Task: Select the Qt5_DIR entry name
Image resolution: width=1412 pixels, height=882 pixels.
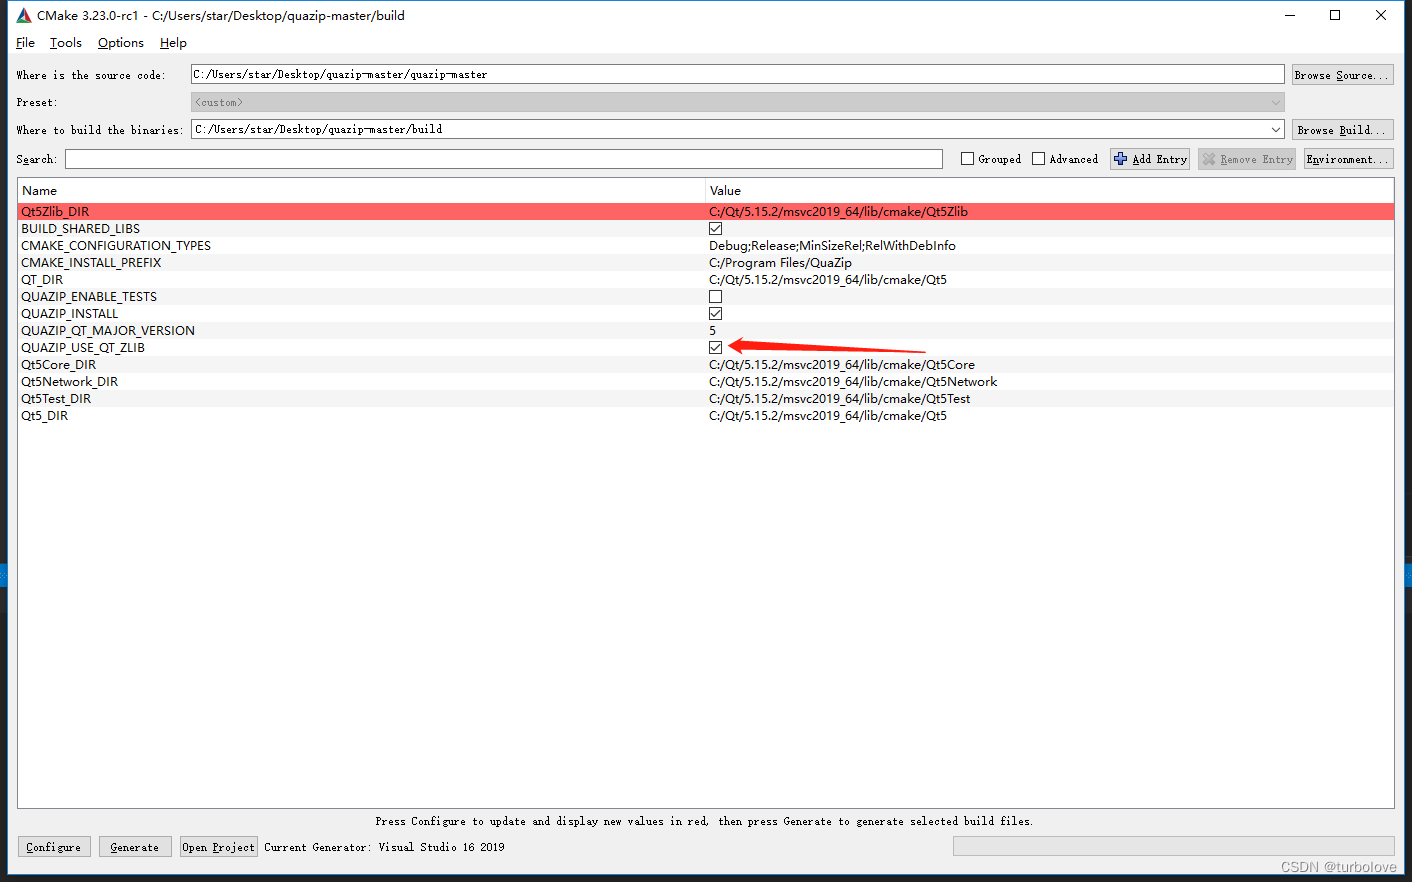Action: [45, 416]
